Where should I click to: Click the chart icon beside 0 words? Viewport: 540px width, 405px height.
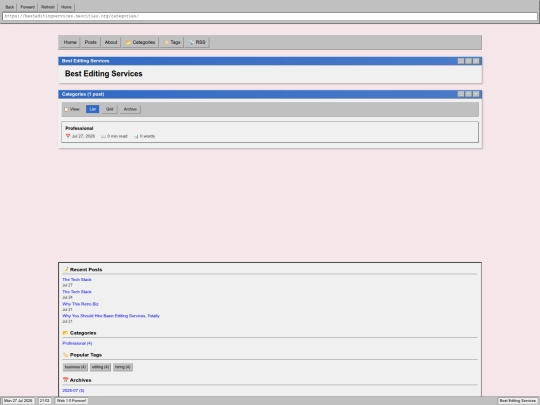[136, 136]
